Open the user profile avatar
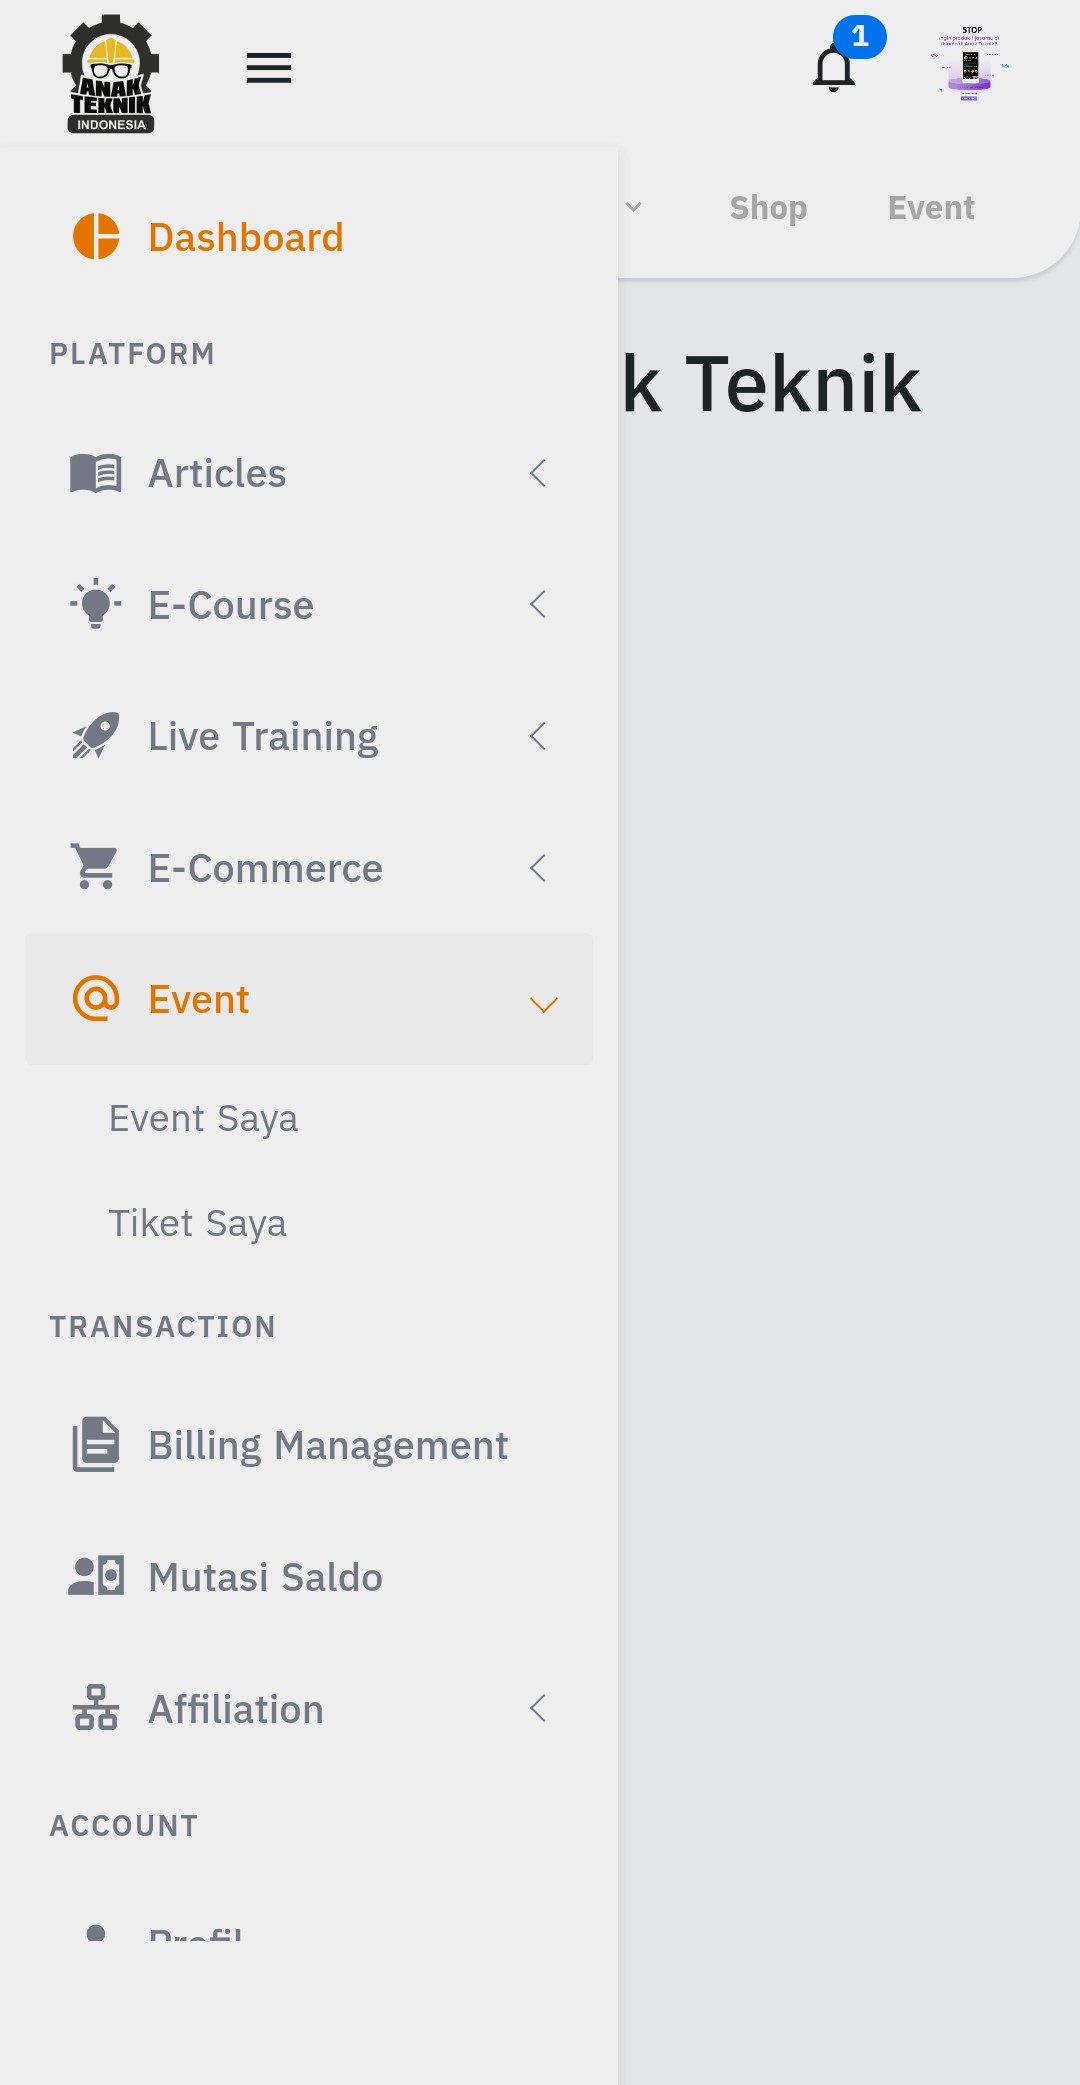The image size is (1080, 2085). tap(969, 65)
